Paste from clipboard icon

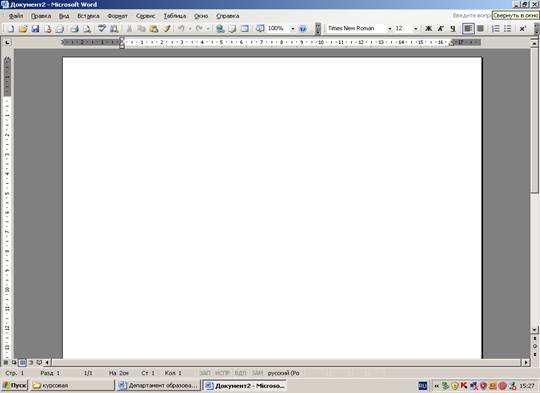point(154,29)
